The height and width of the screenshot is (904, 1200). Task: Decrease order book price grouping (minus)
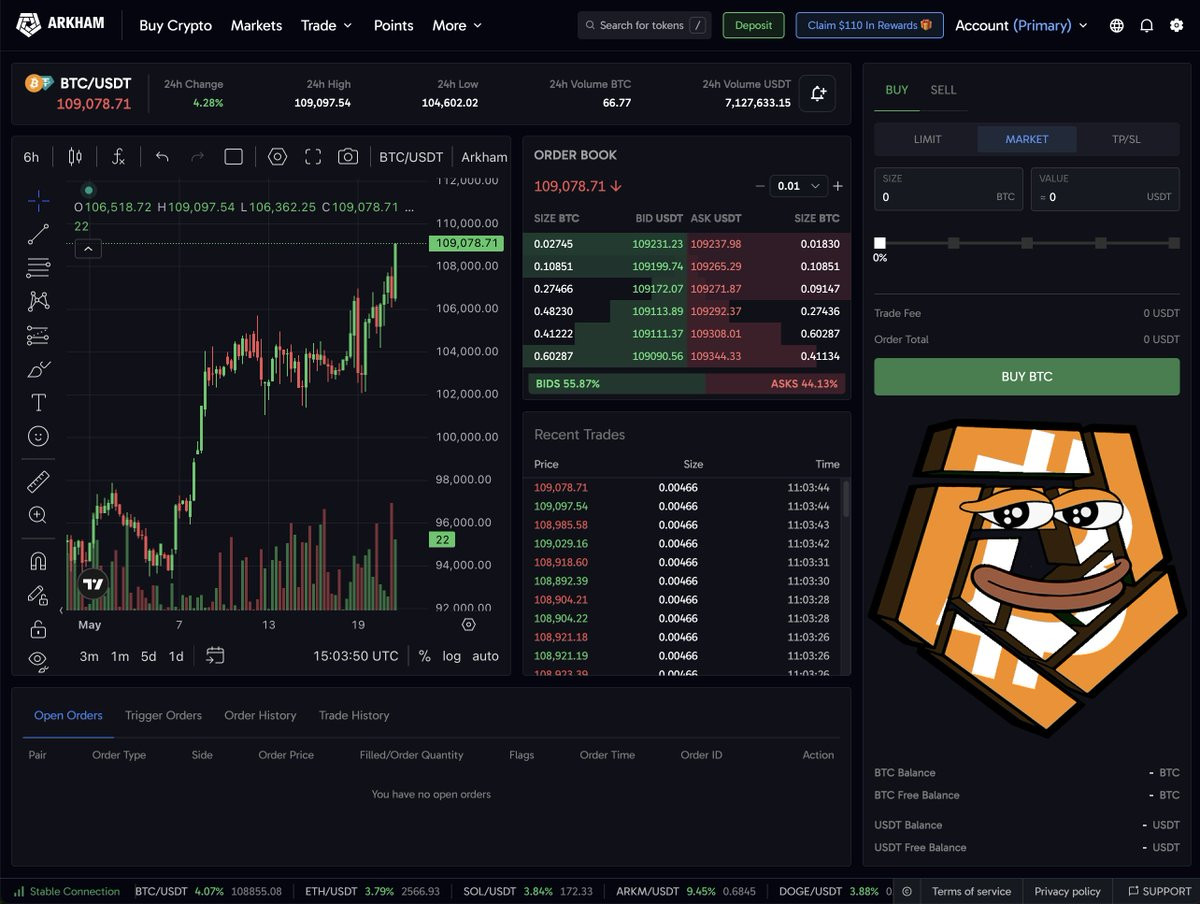click(x=760, y=186)
